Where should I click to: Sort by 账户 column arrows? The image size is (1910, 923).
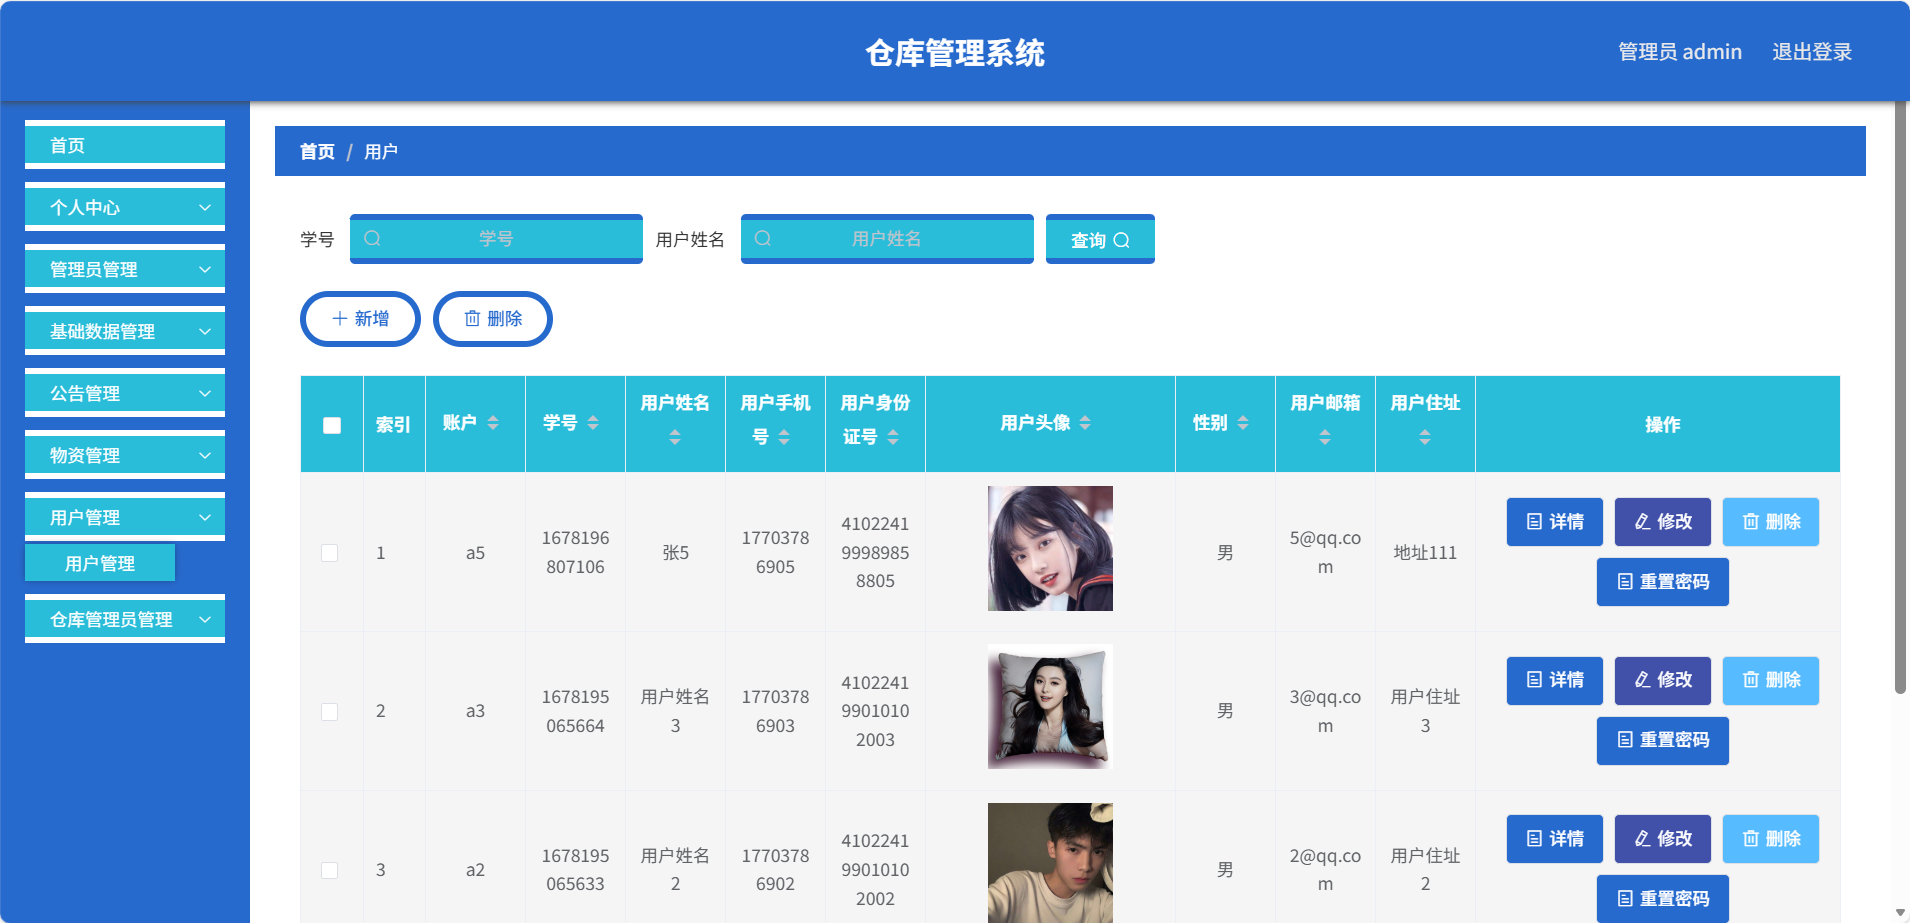tap(493, 423)
